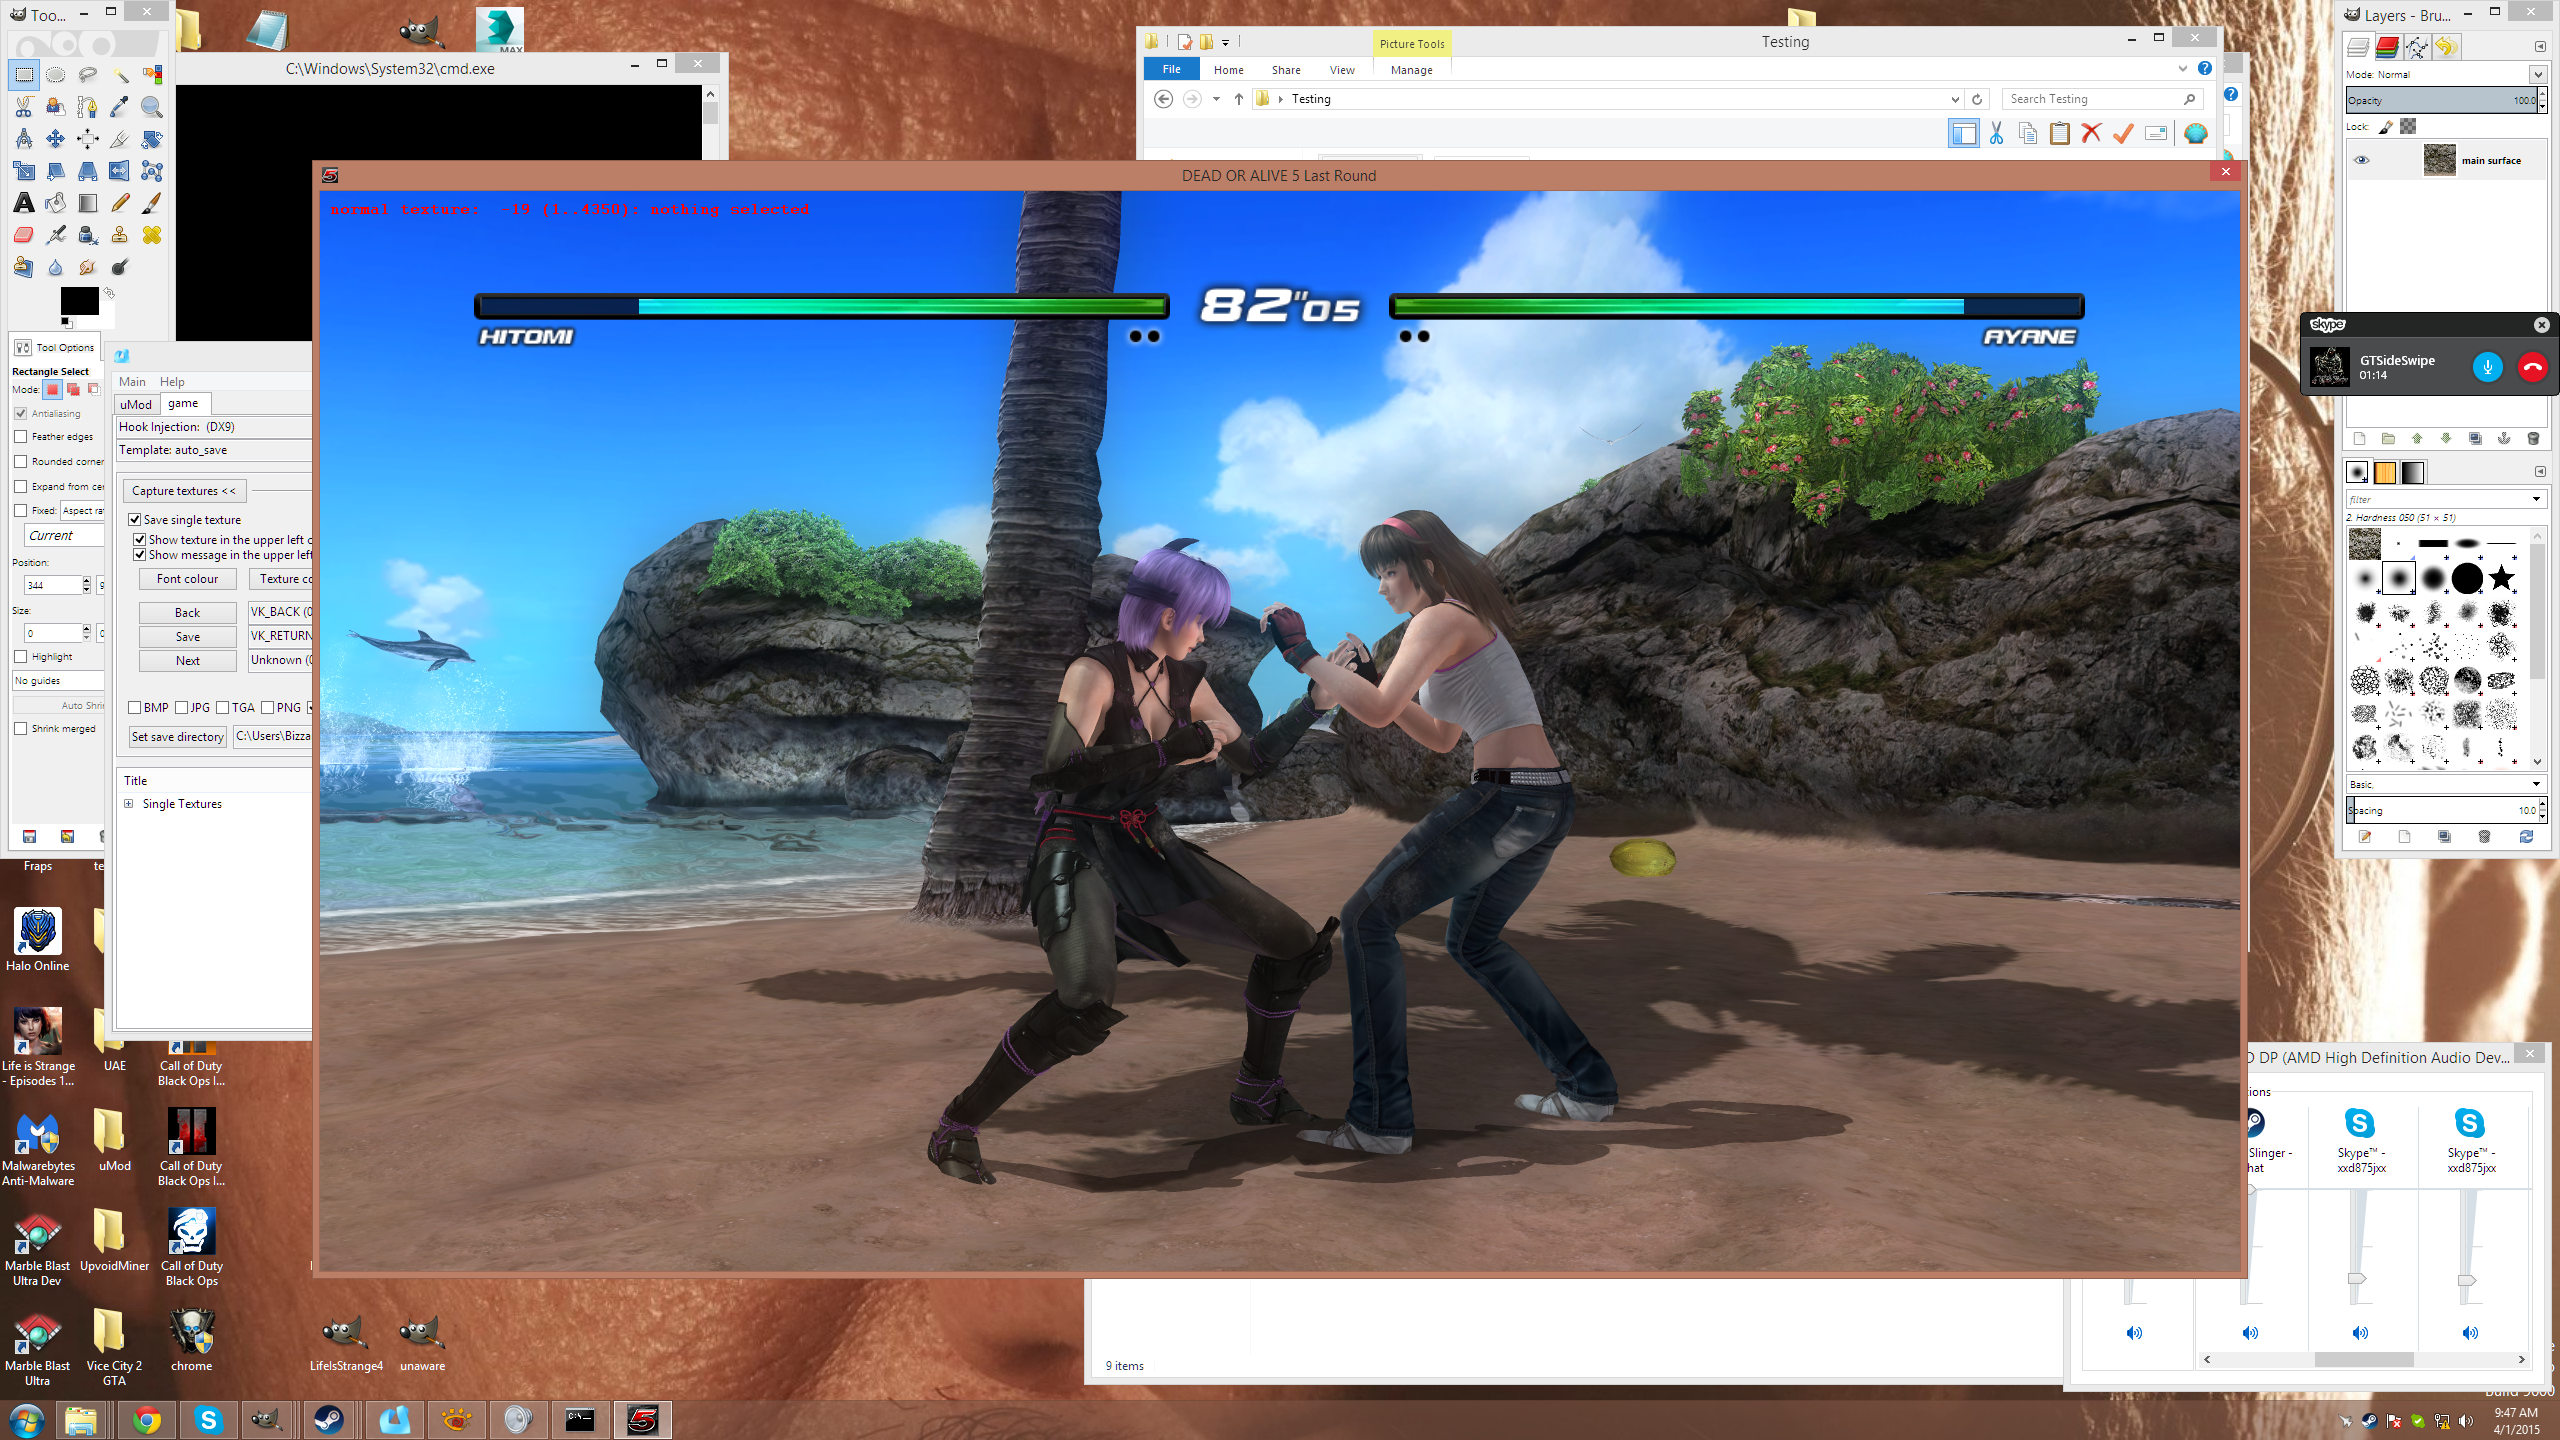Open the layer Mode dropdown

2537,74
